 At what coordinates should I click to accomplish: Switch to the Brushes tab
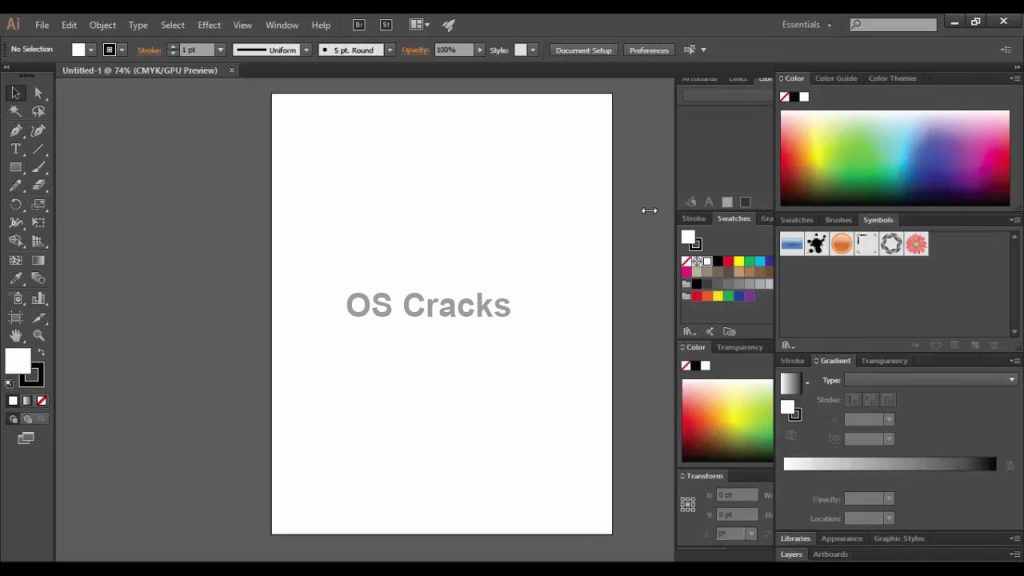(839, 220)
